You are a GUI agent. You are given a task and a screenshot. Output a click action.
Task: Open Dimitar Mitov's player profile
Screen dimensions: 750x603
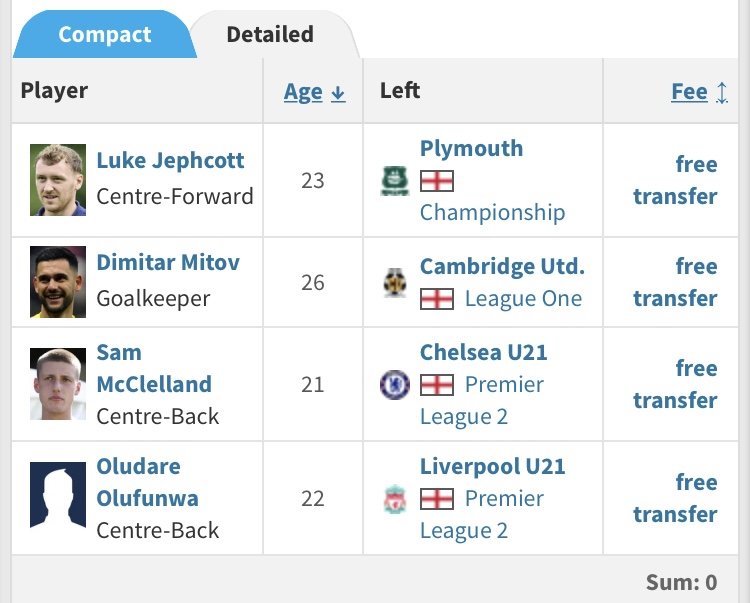point(168,262)
